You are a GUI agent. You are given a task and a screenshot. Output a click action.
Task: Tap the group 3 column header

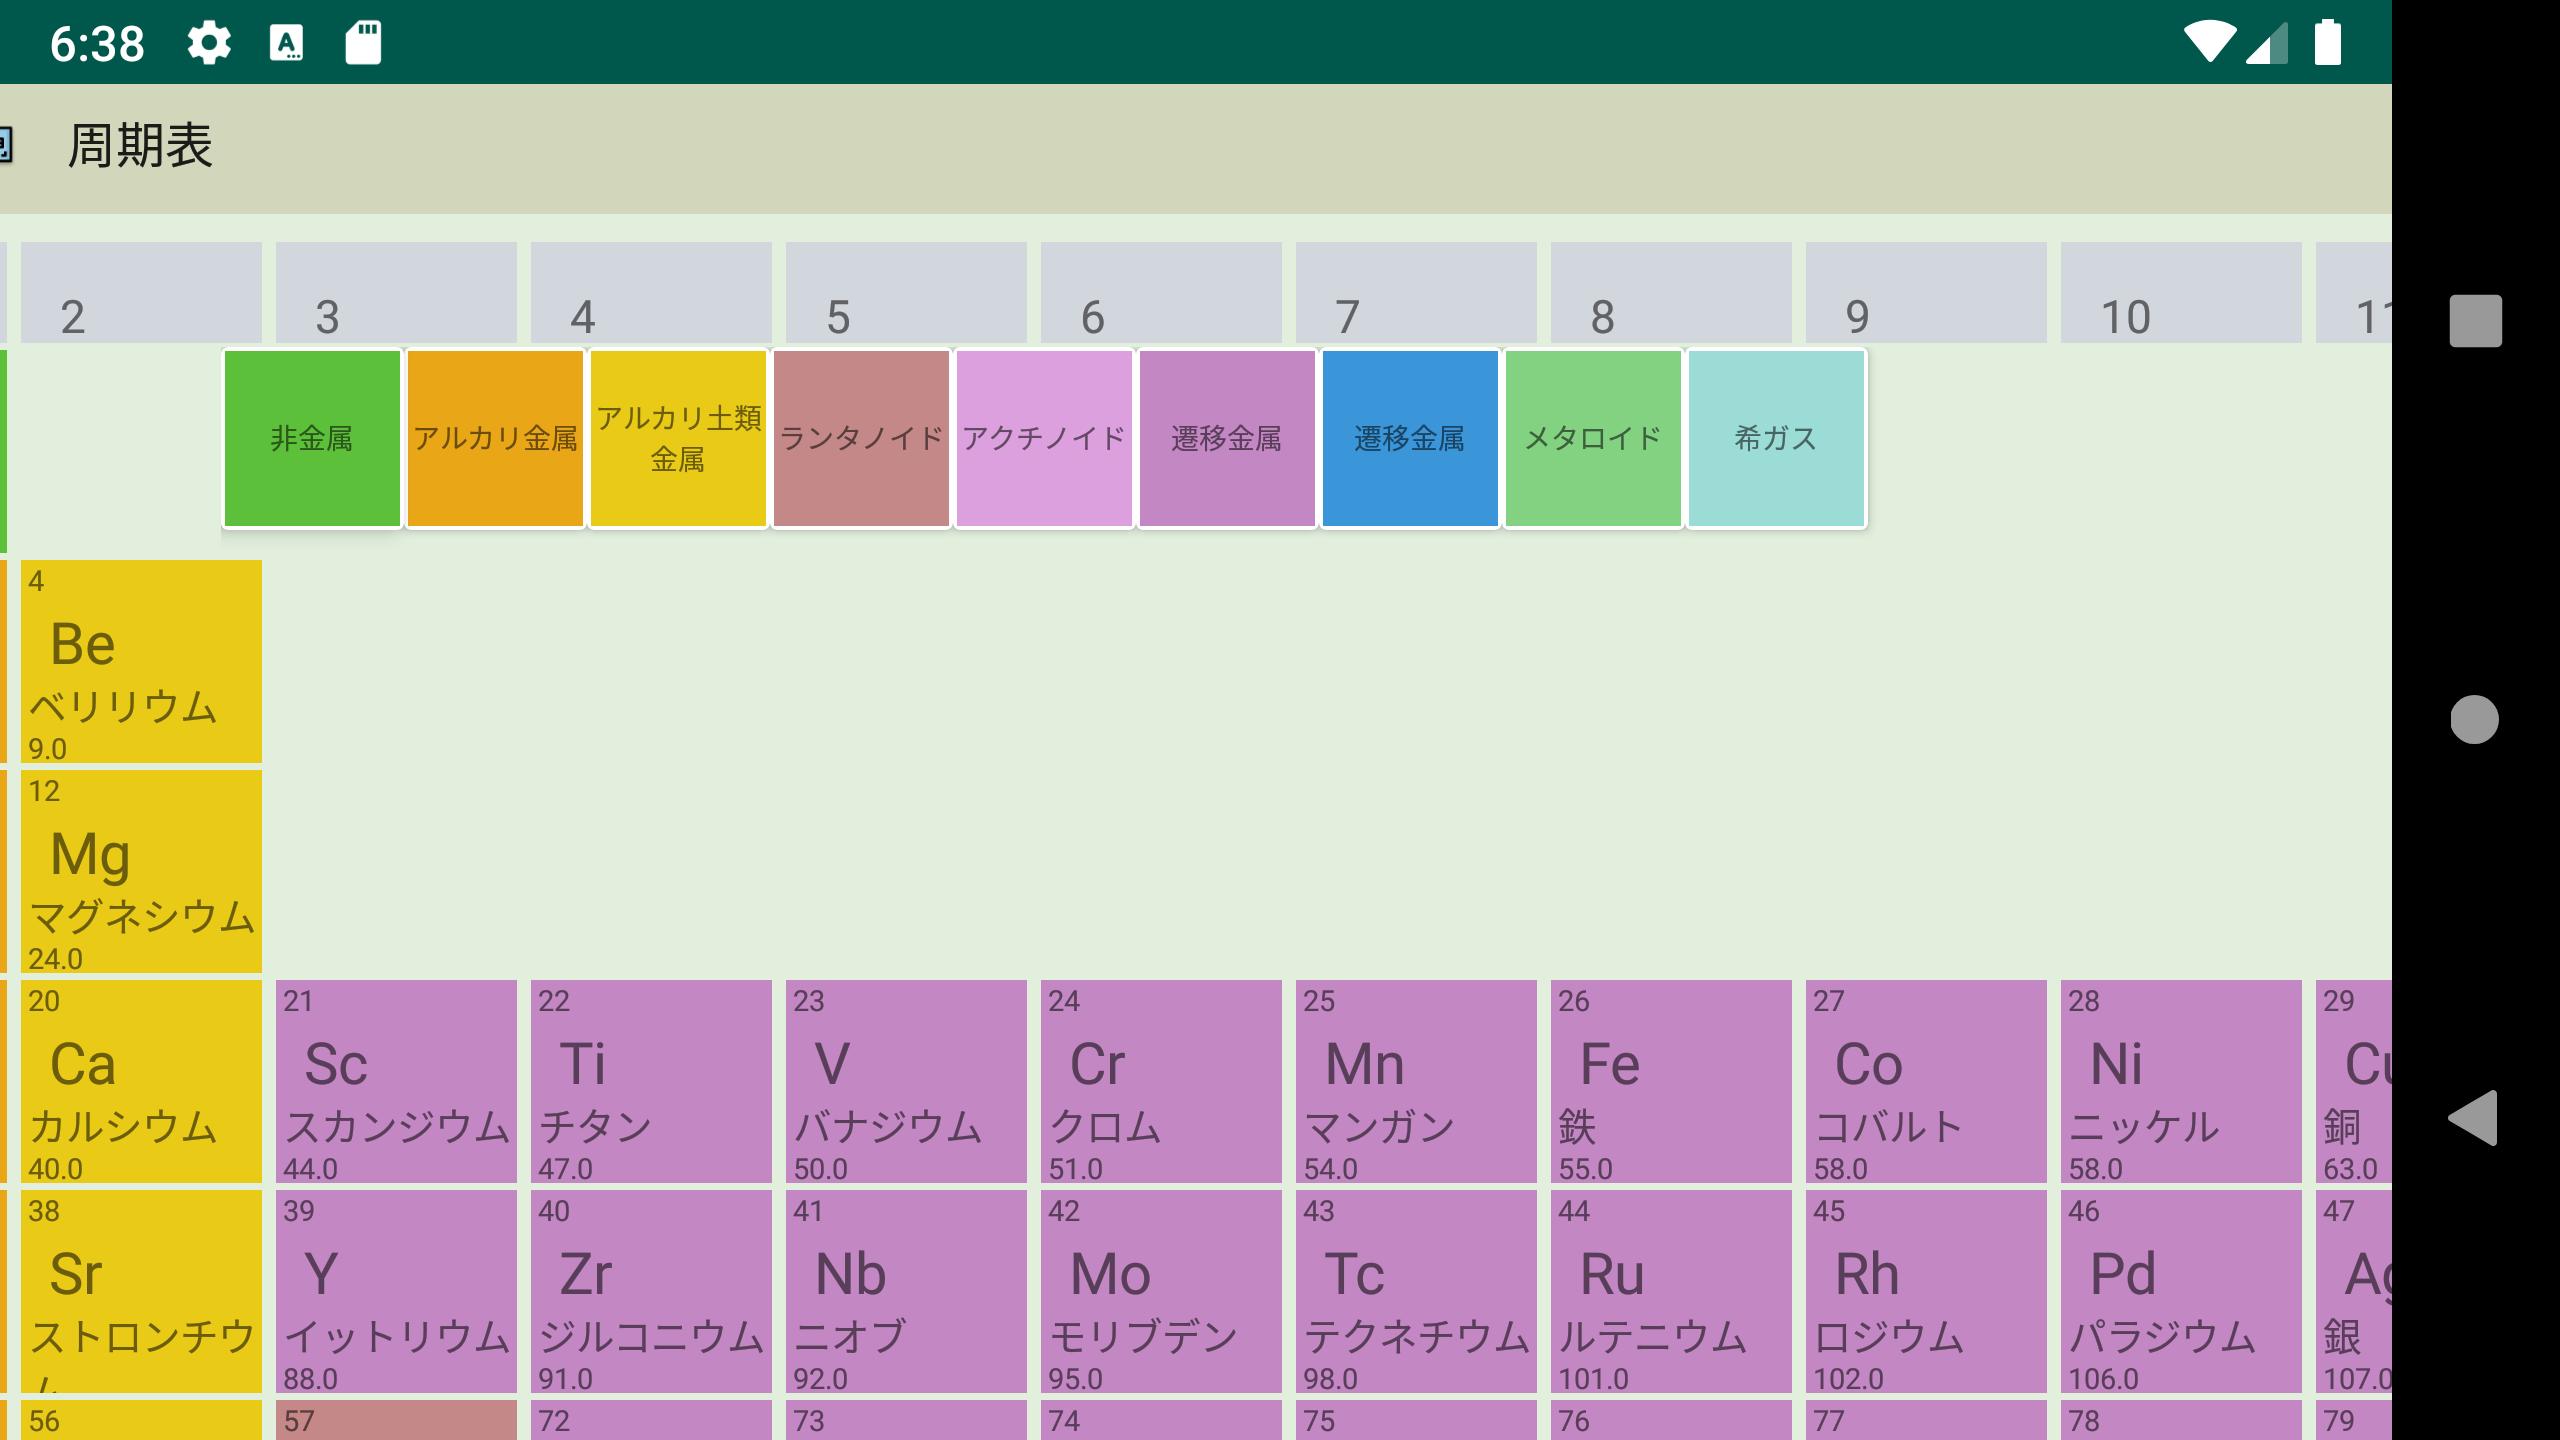coord(396,292)
